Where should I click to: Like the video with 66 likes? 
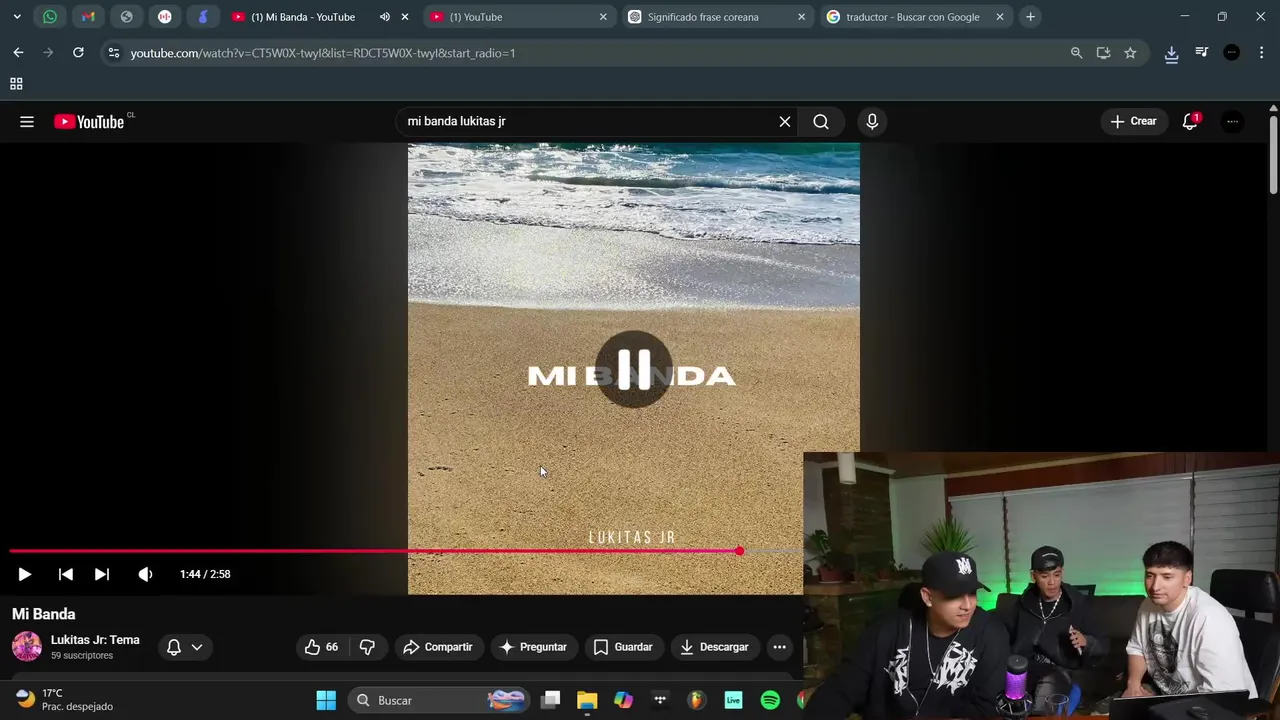322,647
